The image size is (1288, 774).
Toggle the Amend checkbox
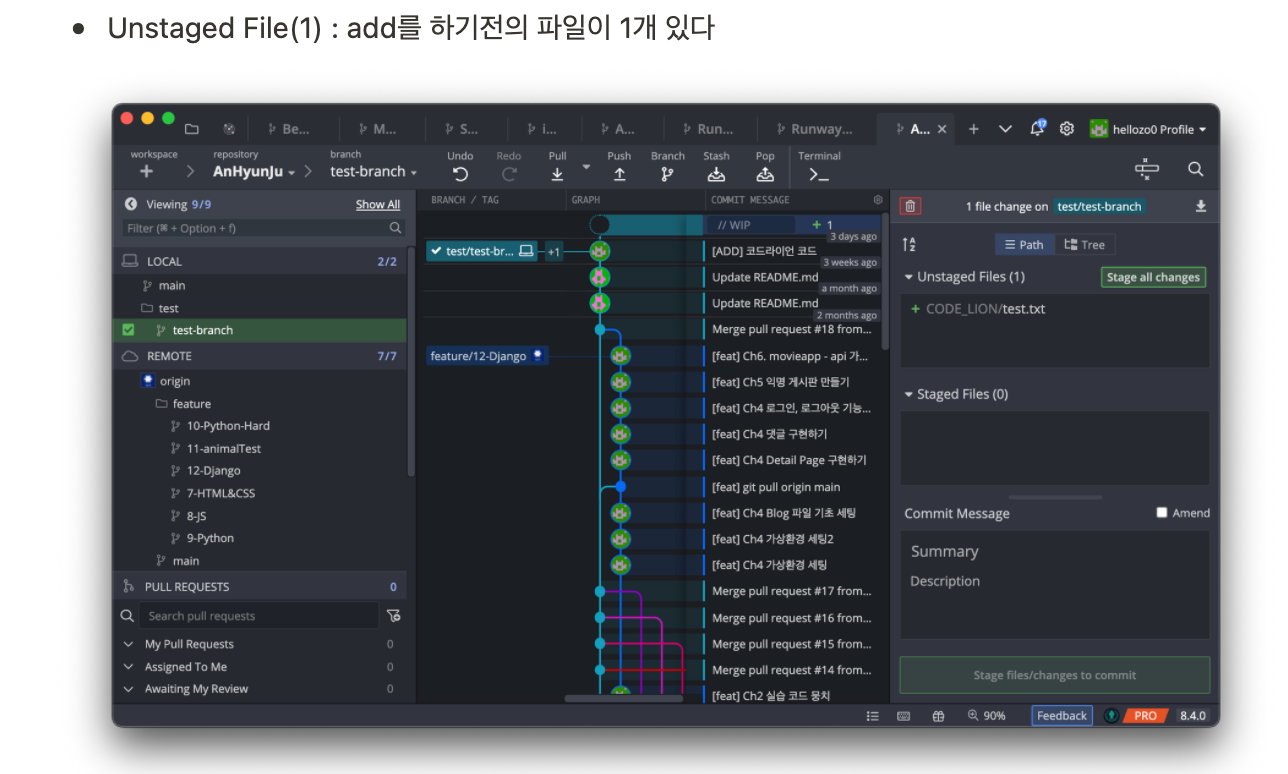(1162, 513)
